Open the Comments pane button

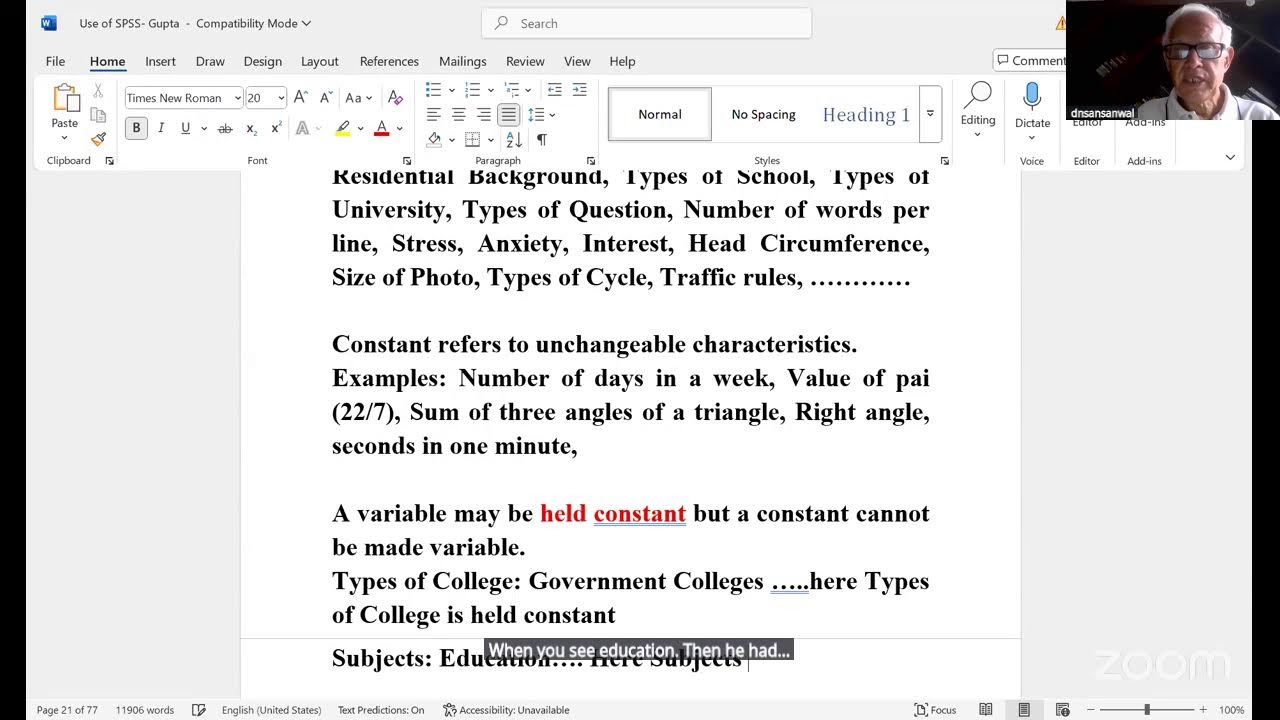click(1031, 61)
